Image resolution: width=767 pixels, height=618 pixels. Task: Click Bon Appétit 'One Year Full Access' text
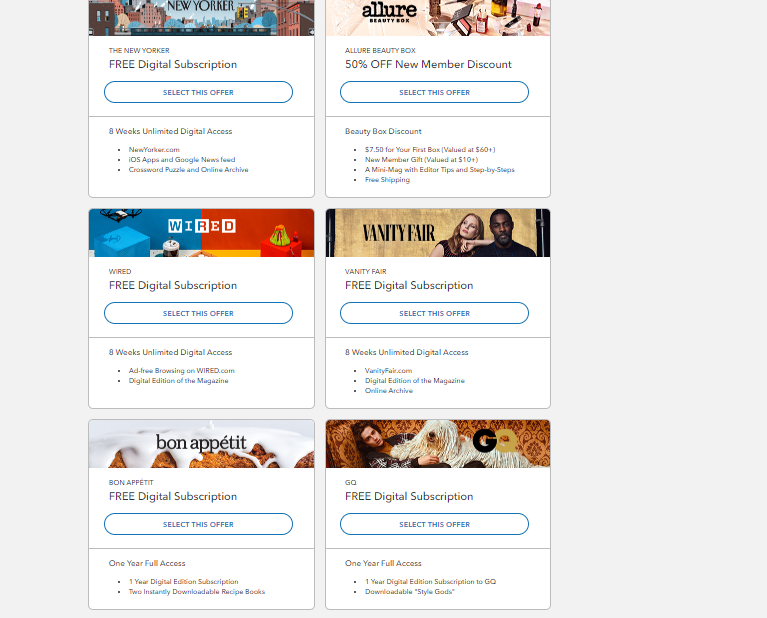(x=147, y=563)
